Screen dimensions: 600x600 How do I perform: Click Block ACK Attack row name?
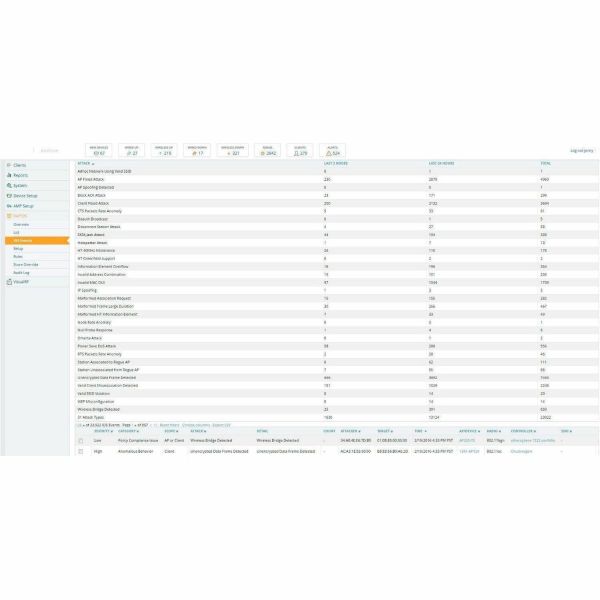click(91, 196)
